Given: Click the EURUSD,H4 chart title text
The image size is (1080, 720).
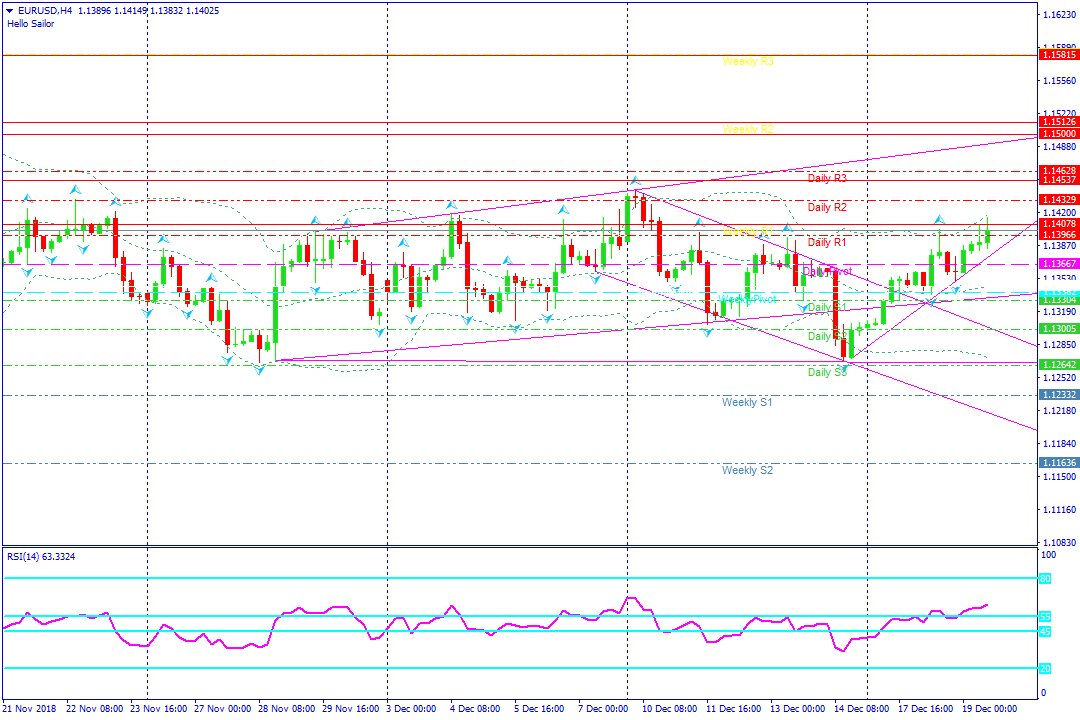Looking at the screenshot, I should tap(45, 11).
